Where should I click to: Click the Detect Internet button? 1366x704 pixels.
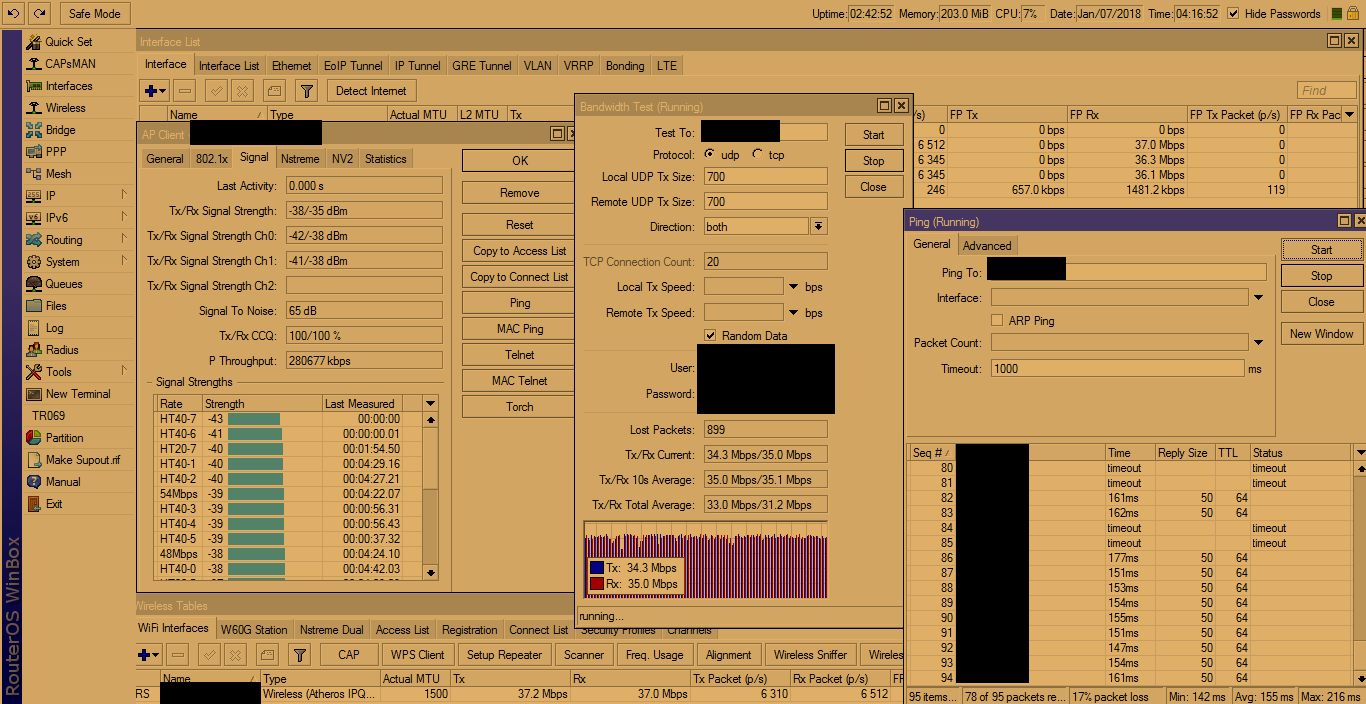point(371,91)
